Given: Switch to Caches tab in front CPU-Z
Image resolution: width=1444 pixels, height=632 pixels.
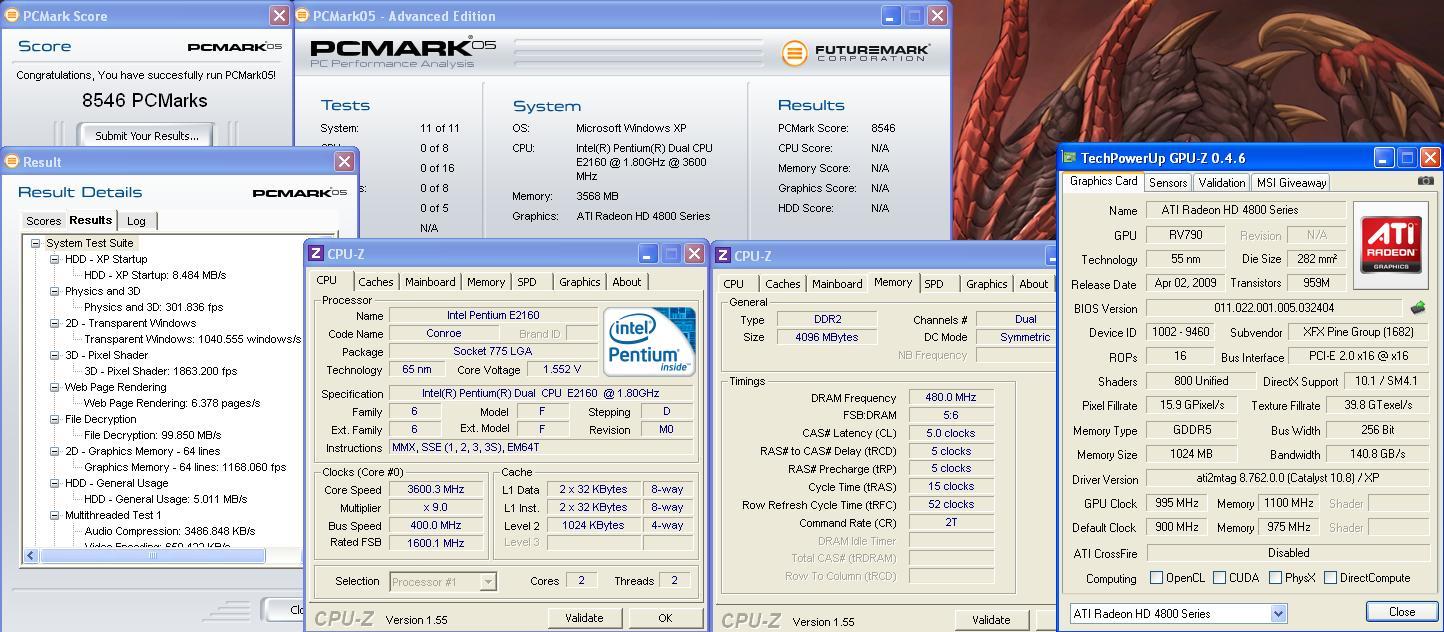Looking at the screenshot, I should coord(376,282).
